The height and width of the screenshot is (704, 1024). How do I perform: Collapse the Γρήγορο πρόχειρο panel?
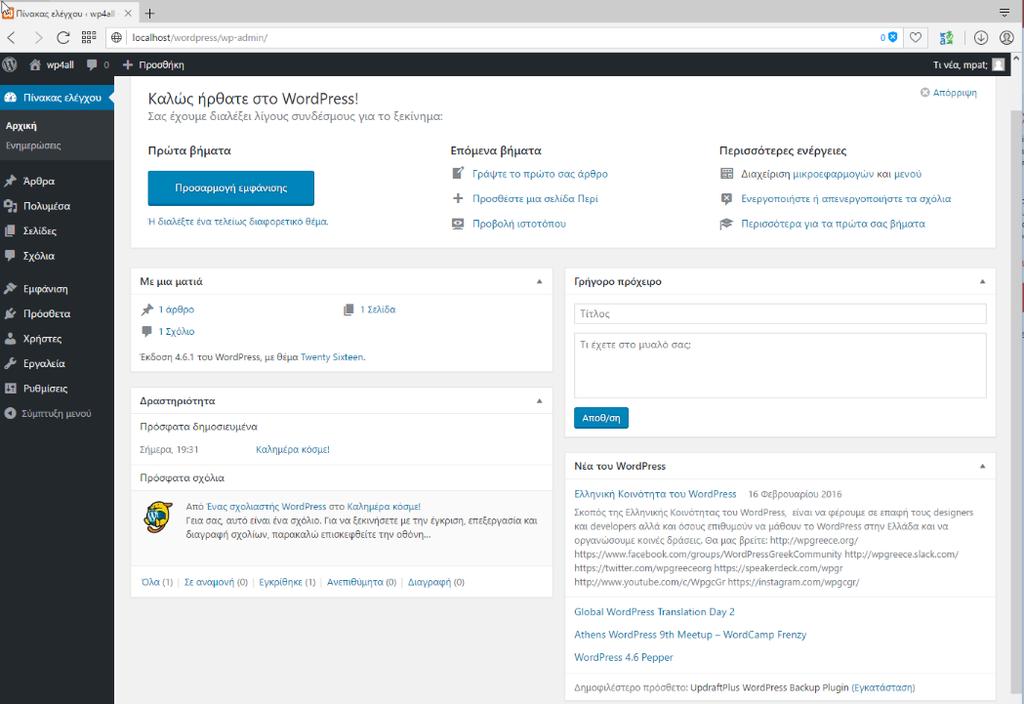point(982,281)
